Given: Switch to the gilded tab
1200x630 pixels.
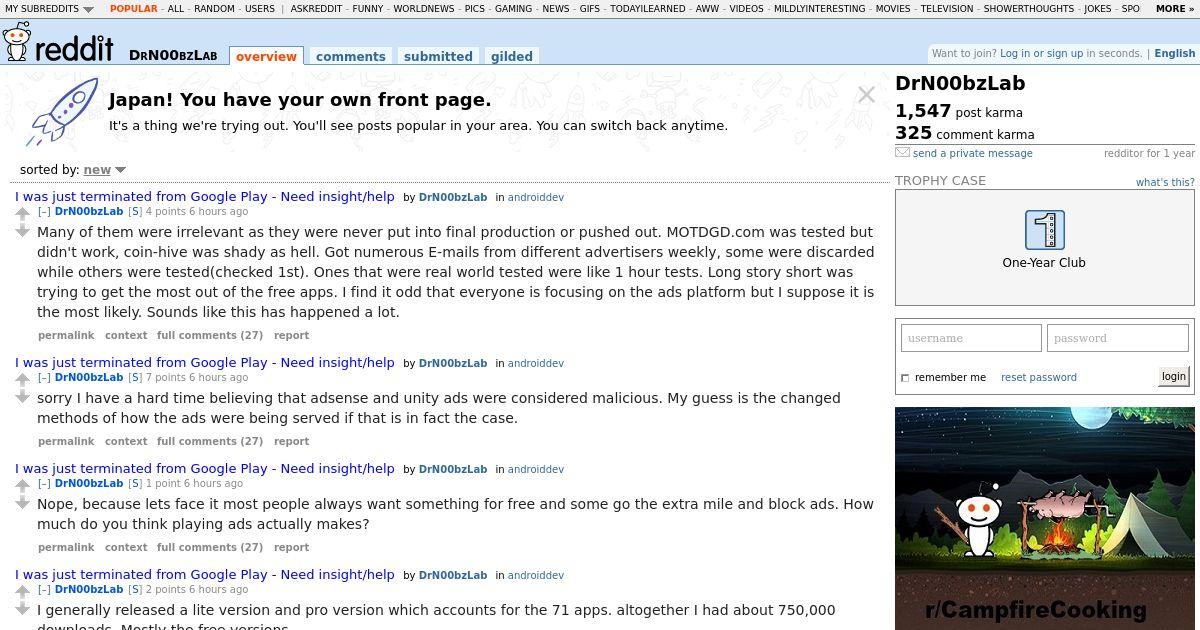Looking at the screenshot, I should [511, 56].
